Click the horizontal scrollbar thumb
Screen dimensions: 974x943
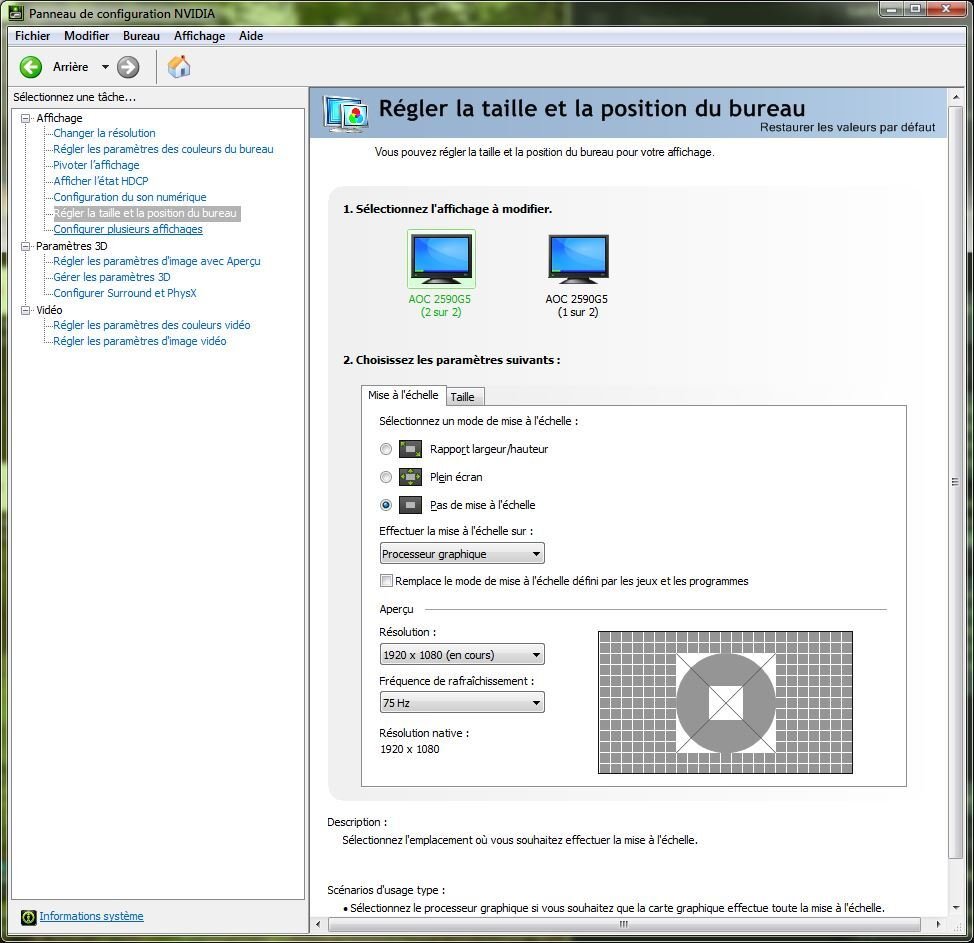tap(624, 924)
